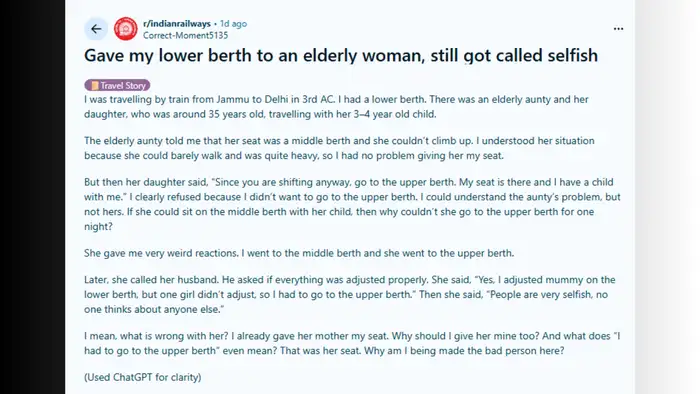Open the Correct-Moment5135 user profile
The image size is (700, 394).
point(185,35)
